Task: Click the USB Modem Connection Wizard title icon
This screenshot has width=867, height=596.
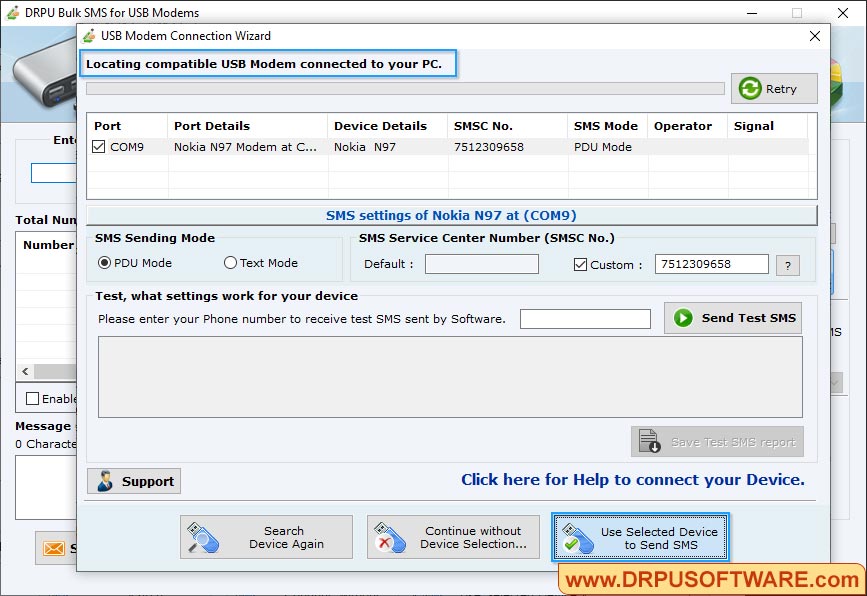Action: pos(89,36)
